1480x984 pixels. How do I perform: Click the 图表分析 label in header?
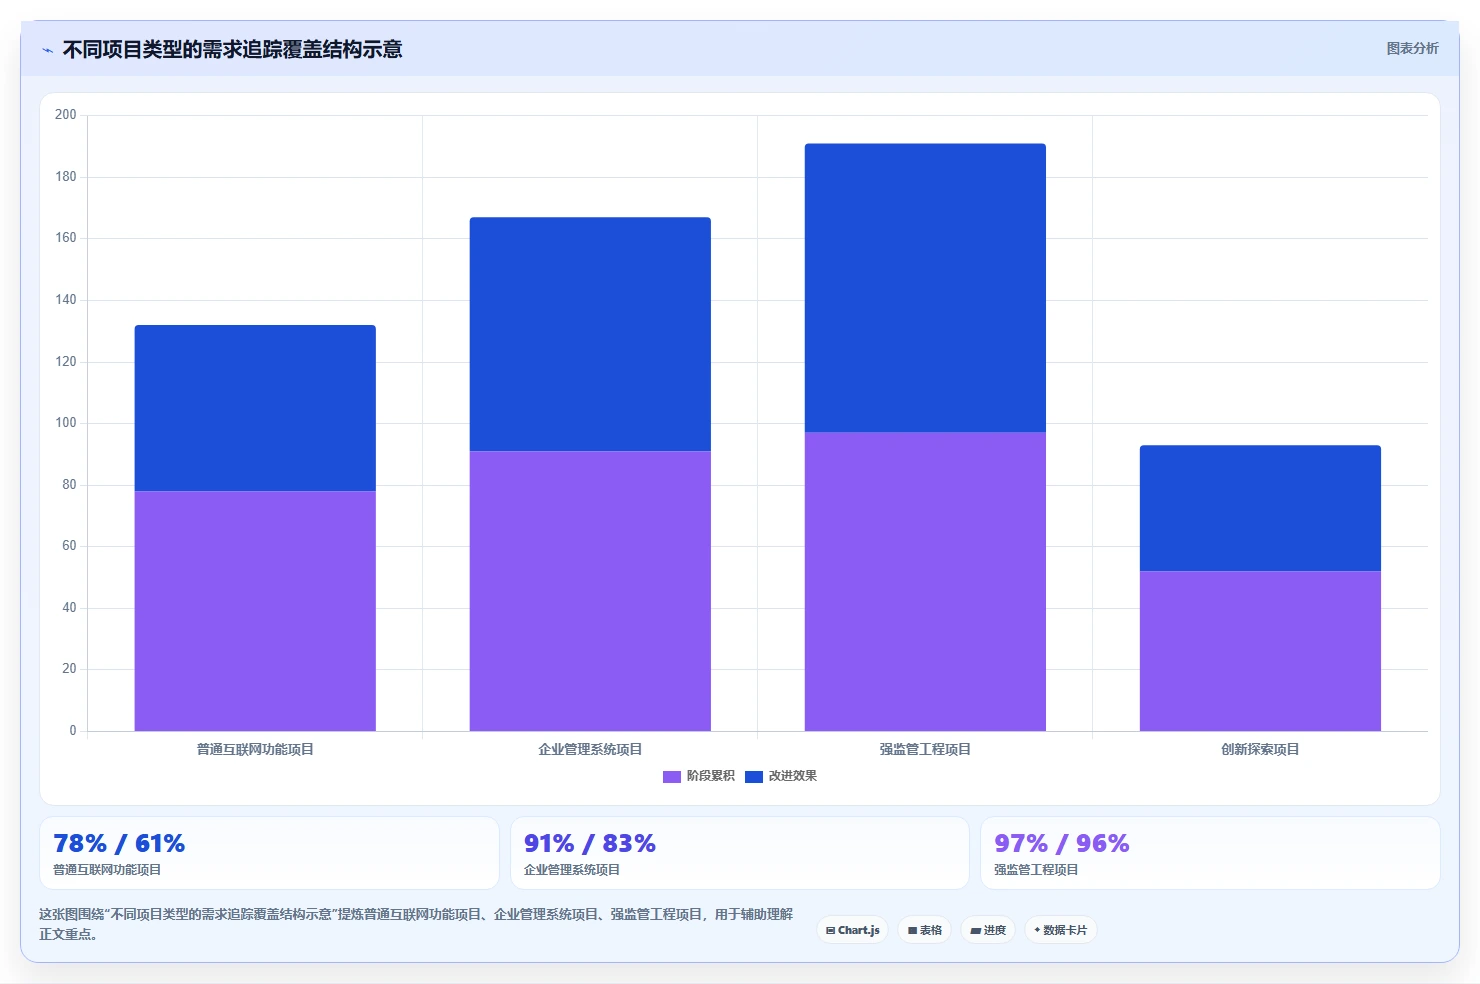[x=1412, y=48]
